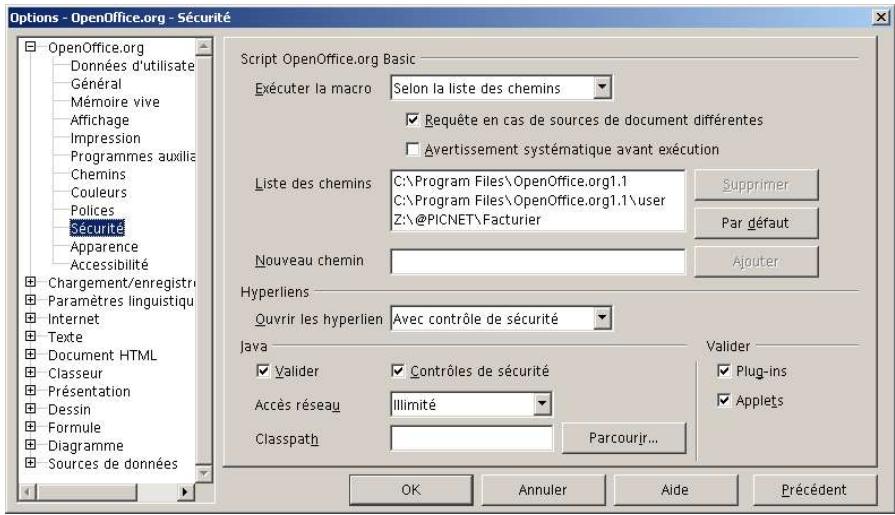
Task: Toggle Contrôles de sécurité checkbox
Action: (x=398, y=371)
